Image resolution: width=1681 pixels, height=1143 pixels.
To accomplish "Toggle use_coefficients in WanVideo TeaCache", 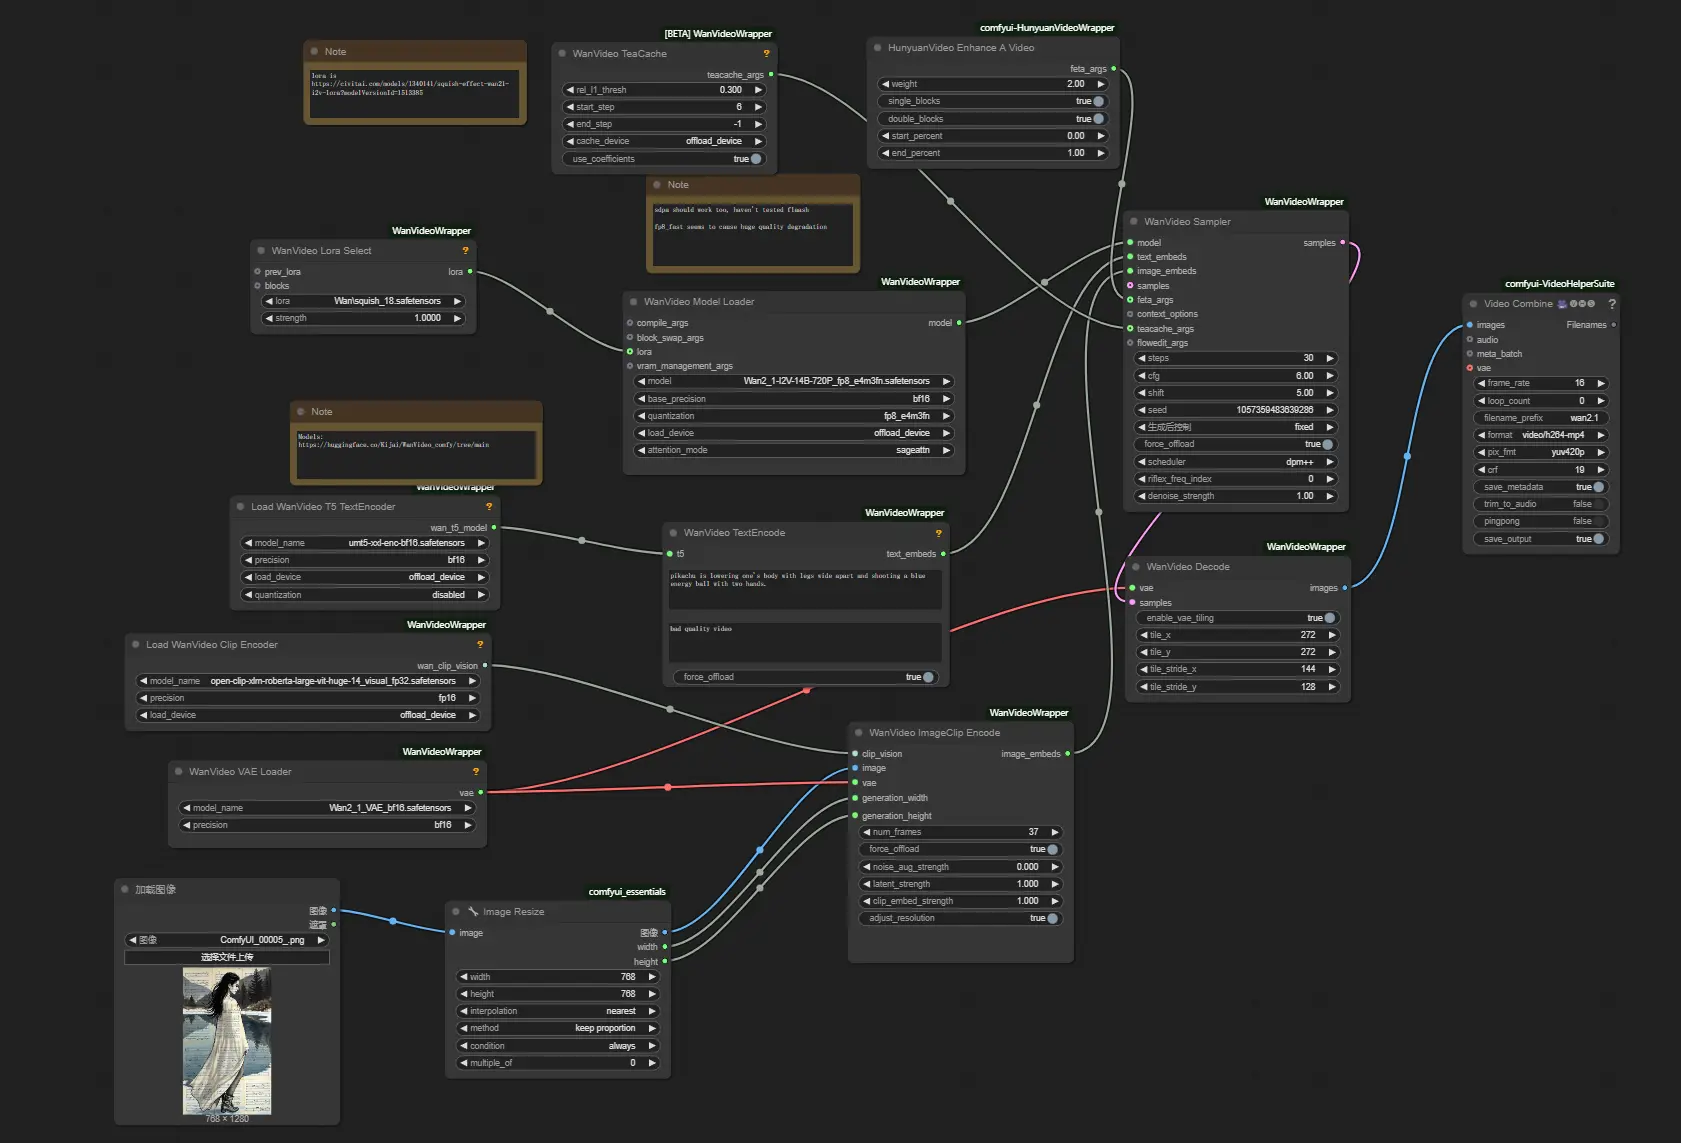I will pyautogui.click(x=755, y=159).
